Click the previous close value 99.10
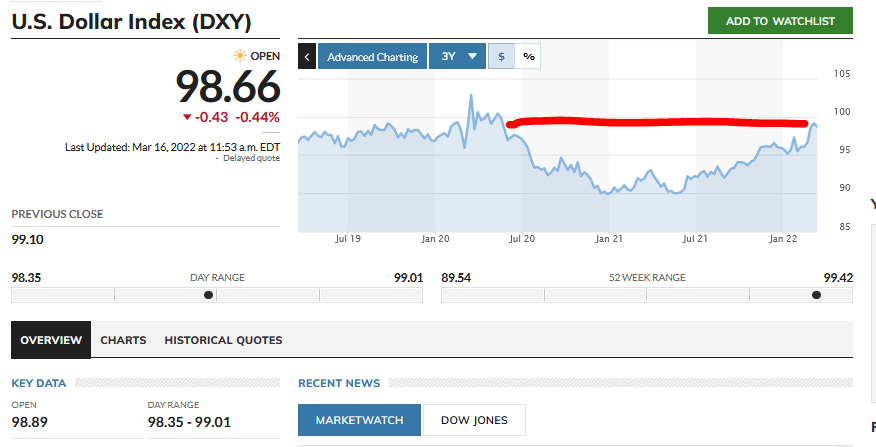This screenshot has width=876, height=447. (x=27, y=240)
